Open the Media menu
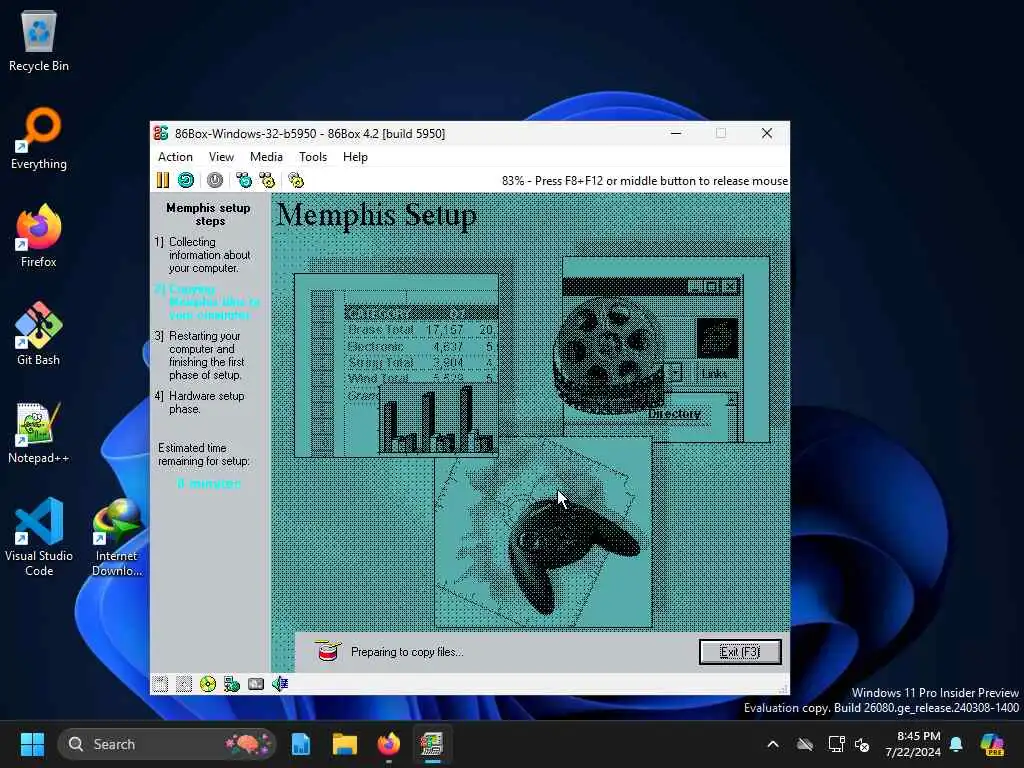Image resolution: width=1024 pixels, height=768 pixels. click(x=266, y=157)
